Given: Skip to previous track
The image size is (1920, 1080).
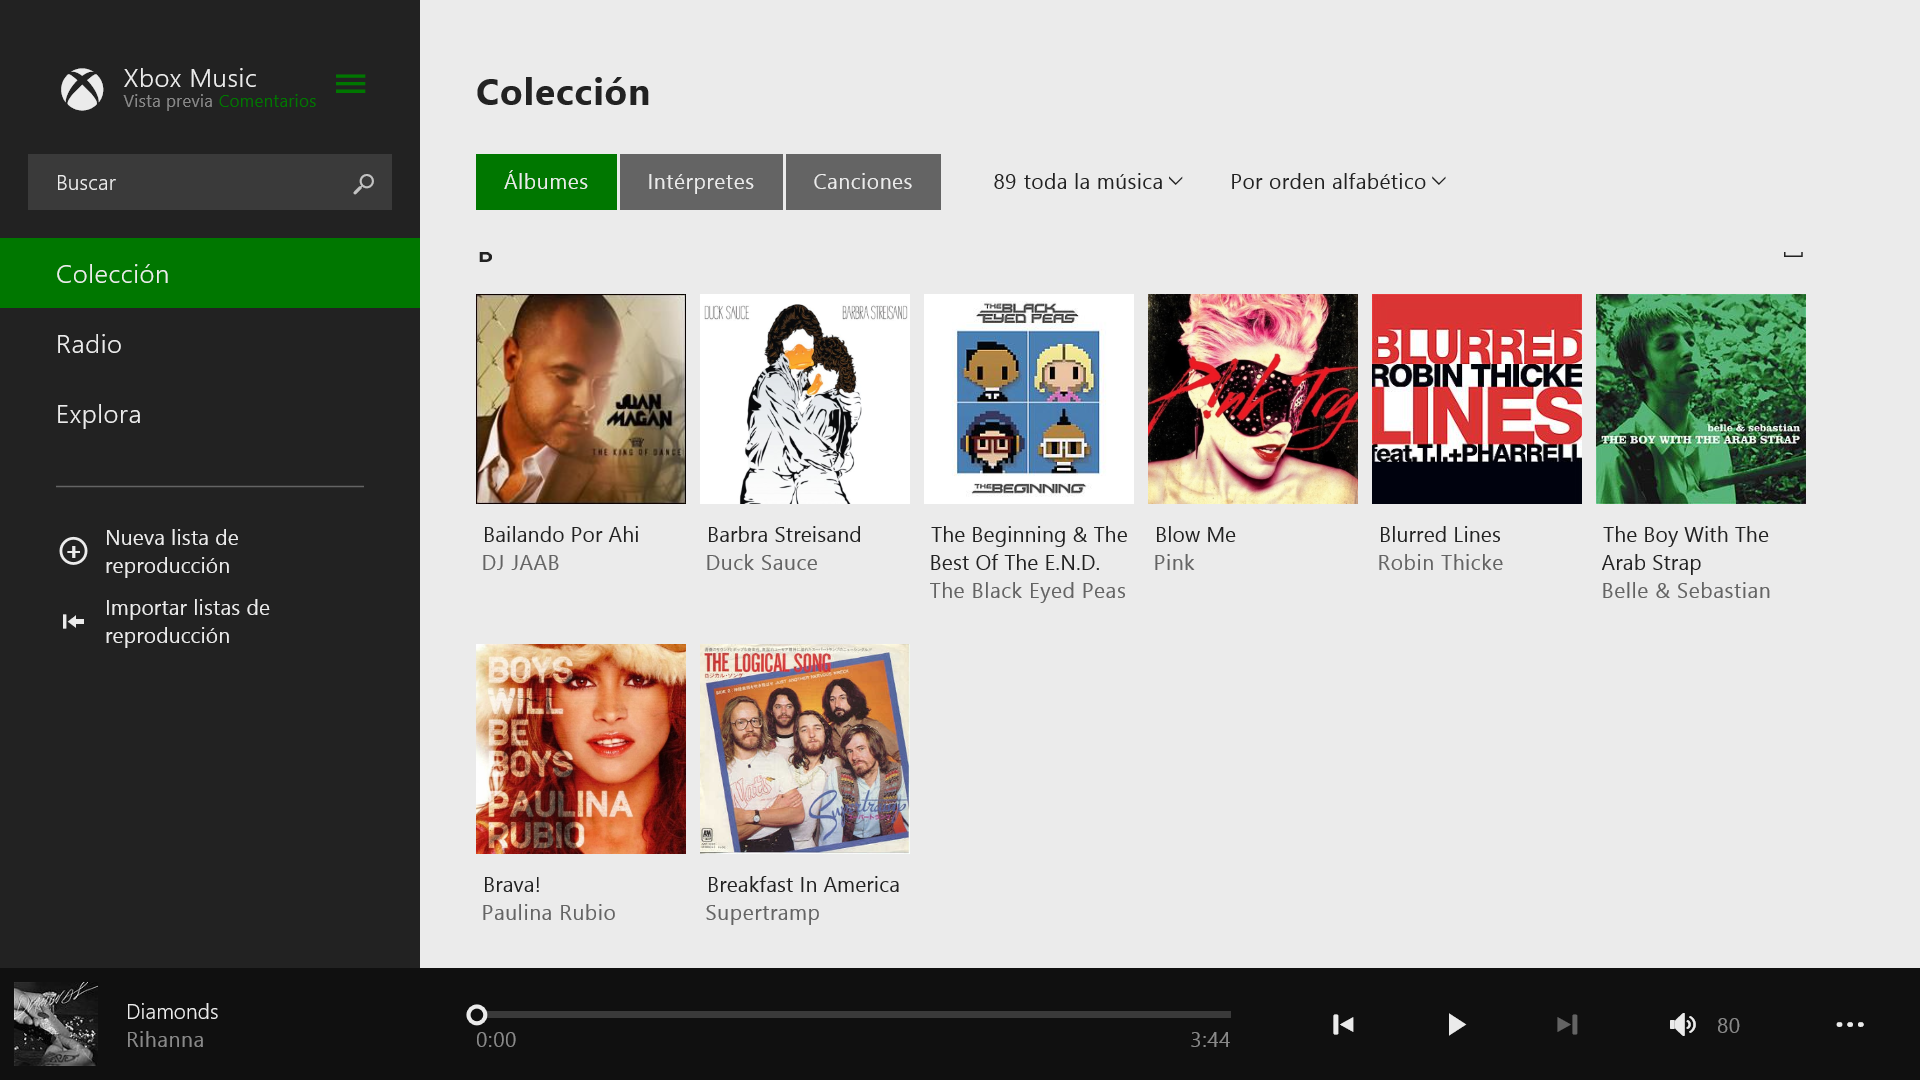Looking at the screenshot, I should [x=1343, y=1024].
